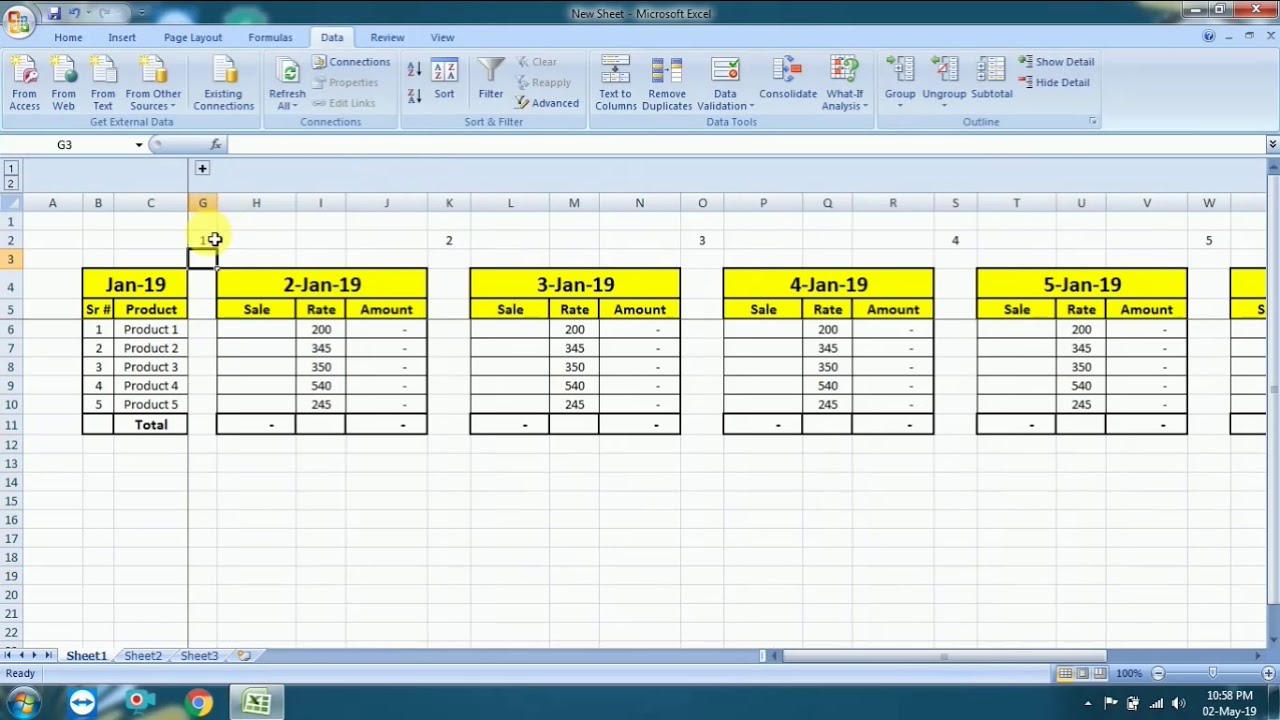Click the Office button
This screenshot has width=1280, height=720.
coord(18,20)
